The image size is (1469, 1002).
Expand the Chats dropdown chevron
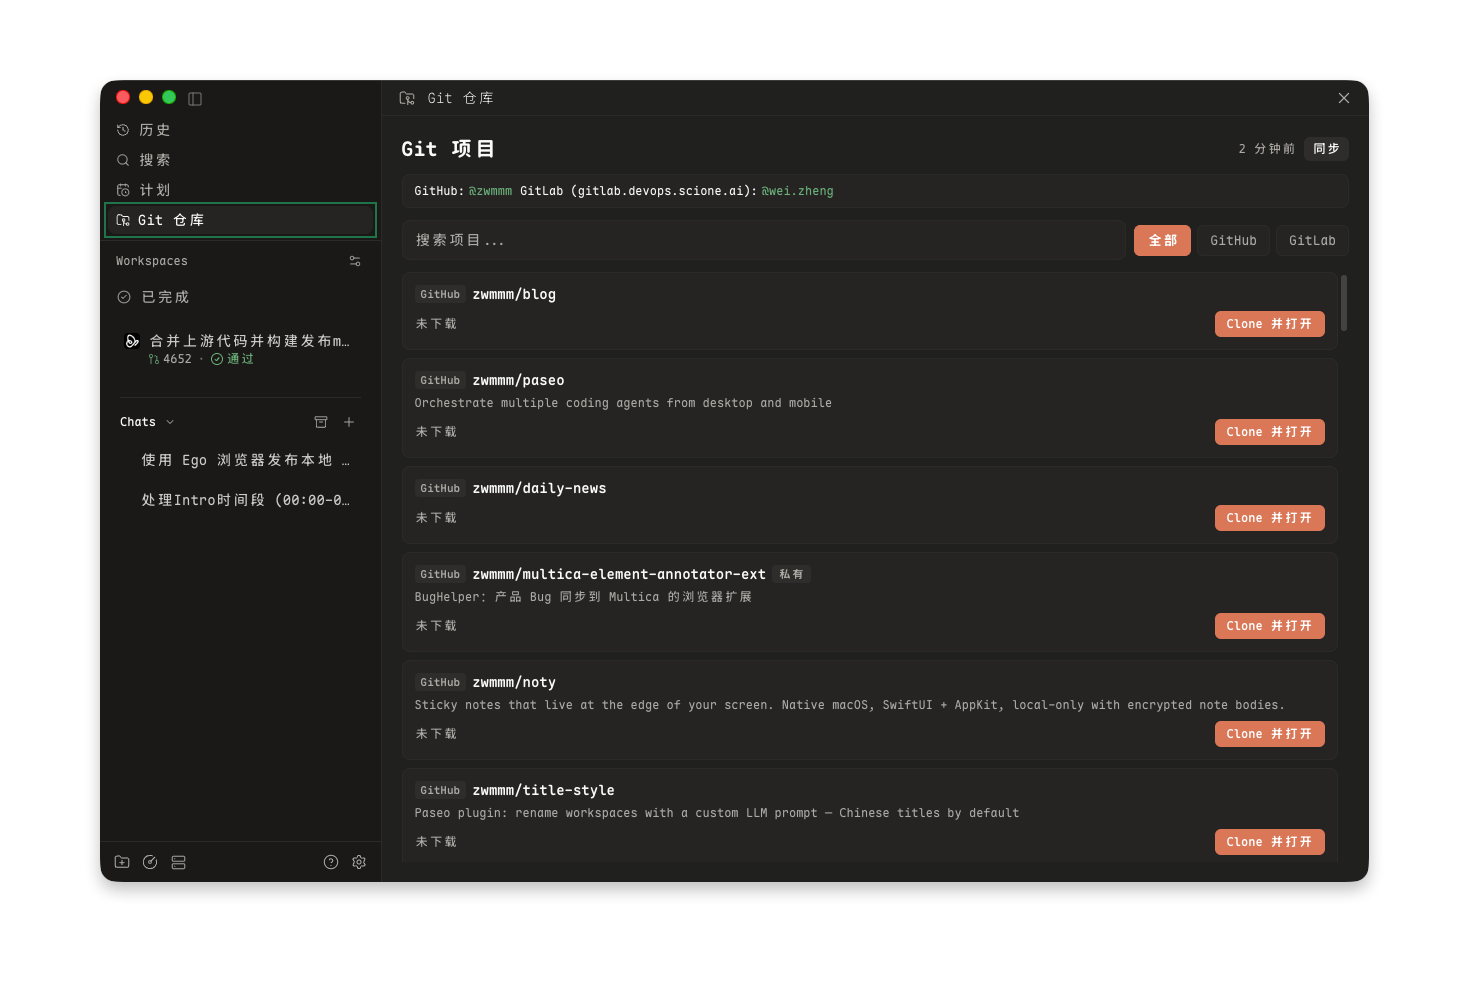tap(170, 422)
